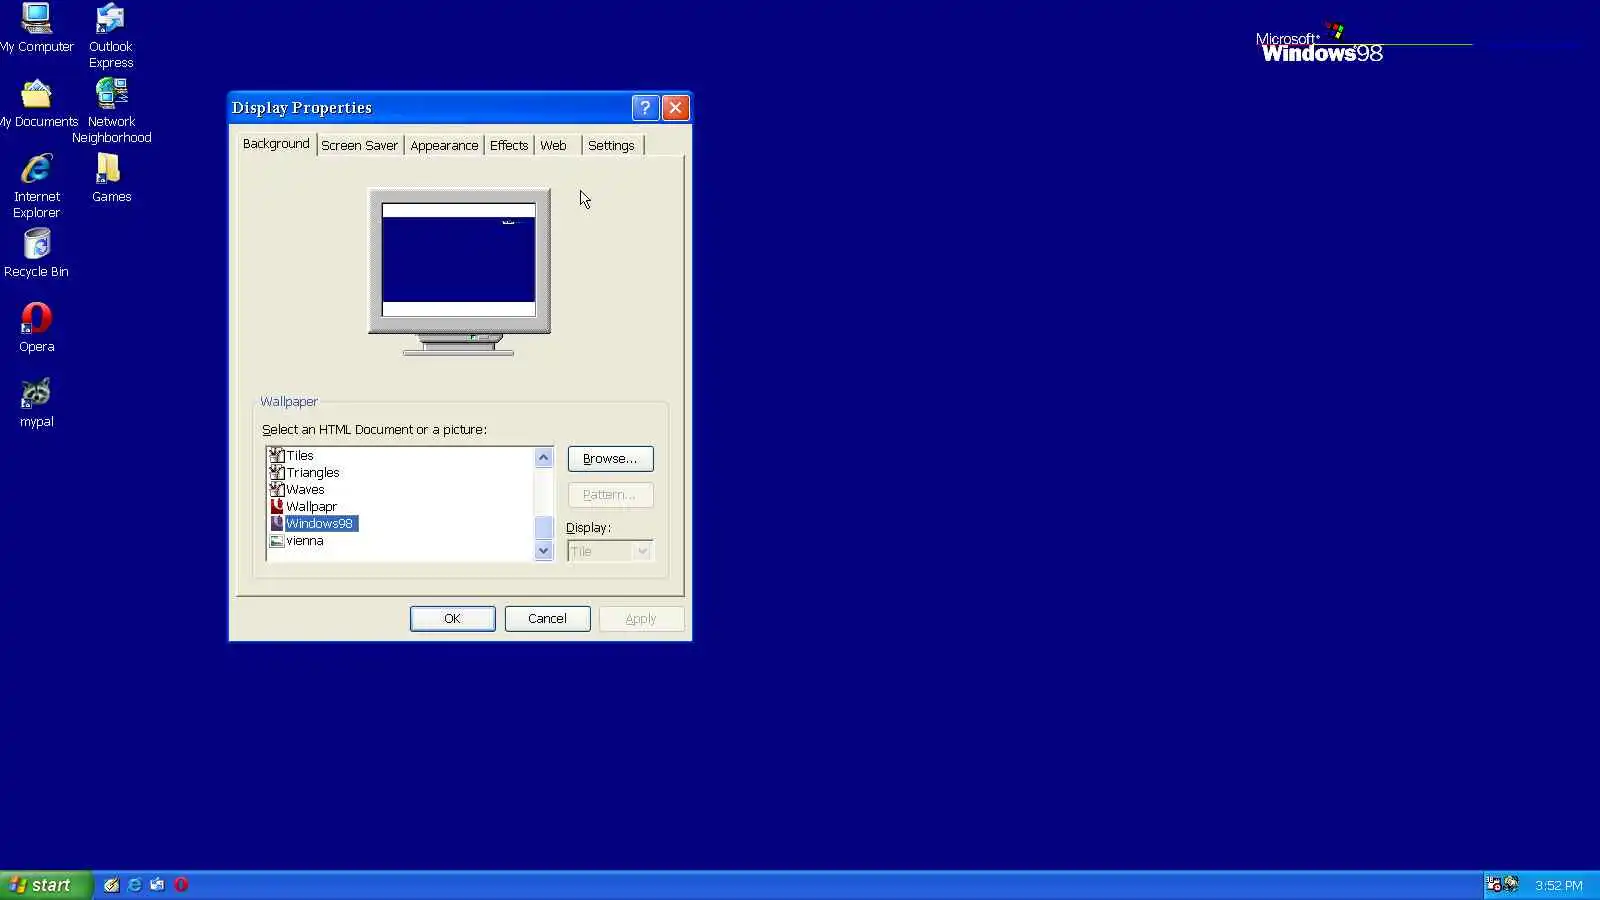Confirm with the OK button
This screenshot has width=1600, height=900.
[x=452, y=619]
